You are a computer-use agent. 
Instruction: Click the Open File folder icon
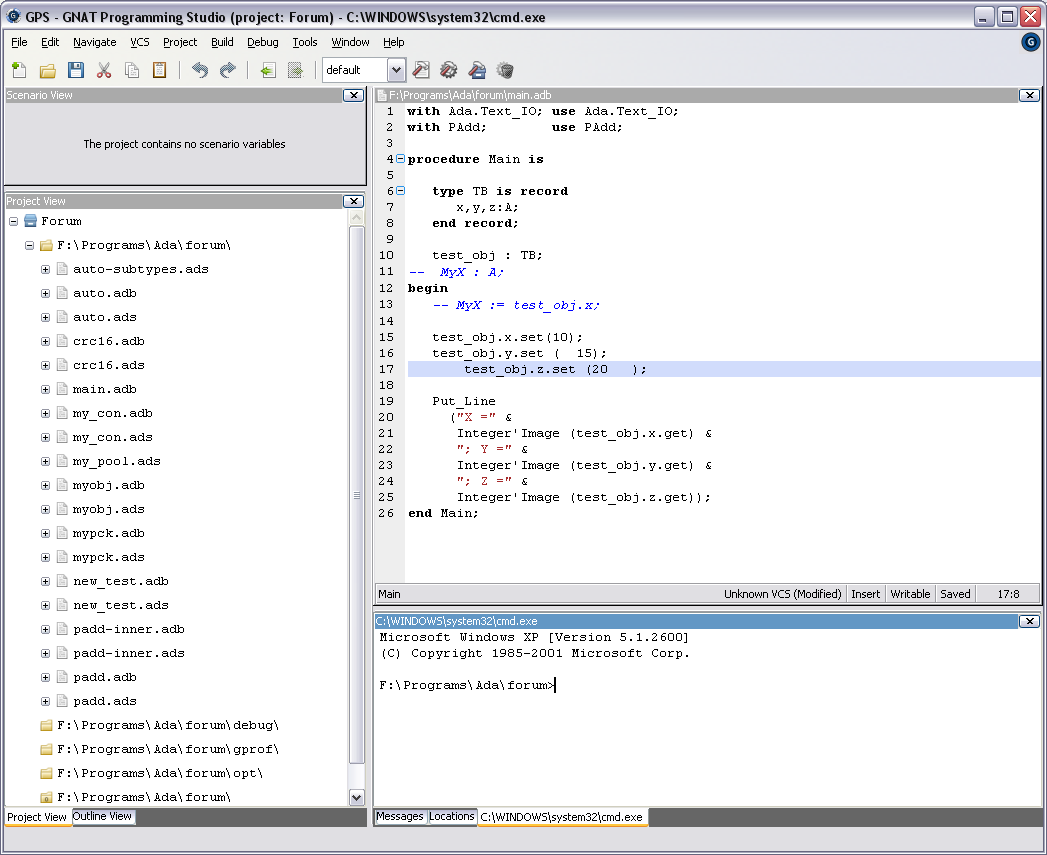point(47,70)
